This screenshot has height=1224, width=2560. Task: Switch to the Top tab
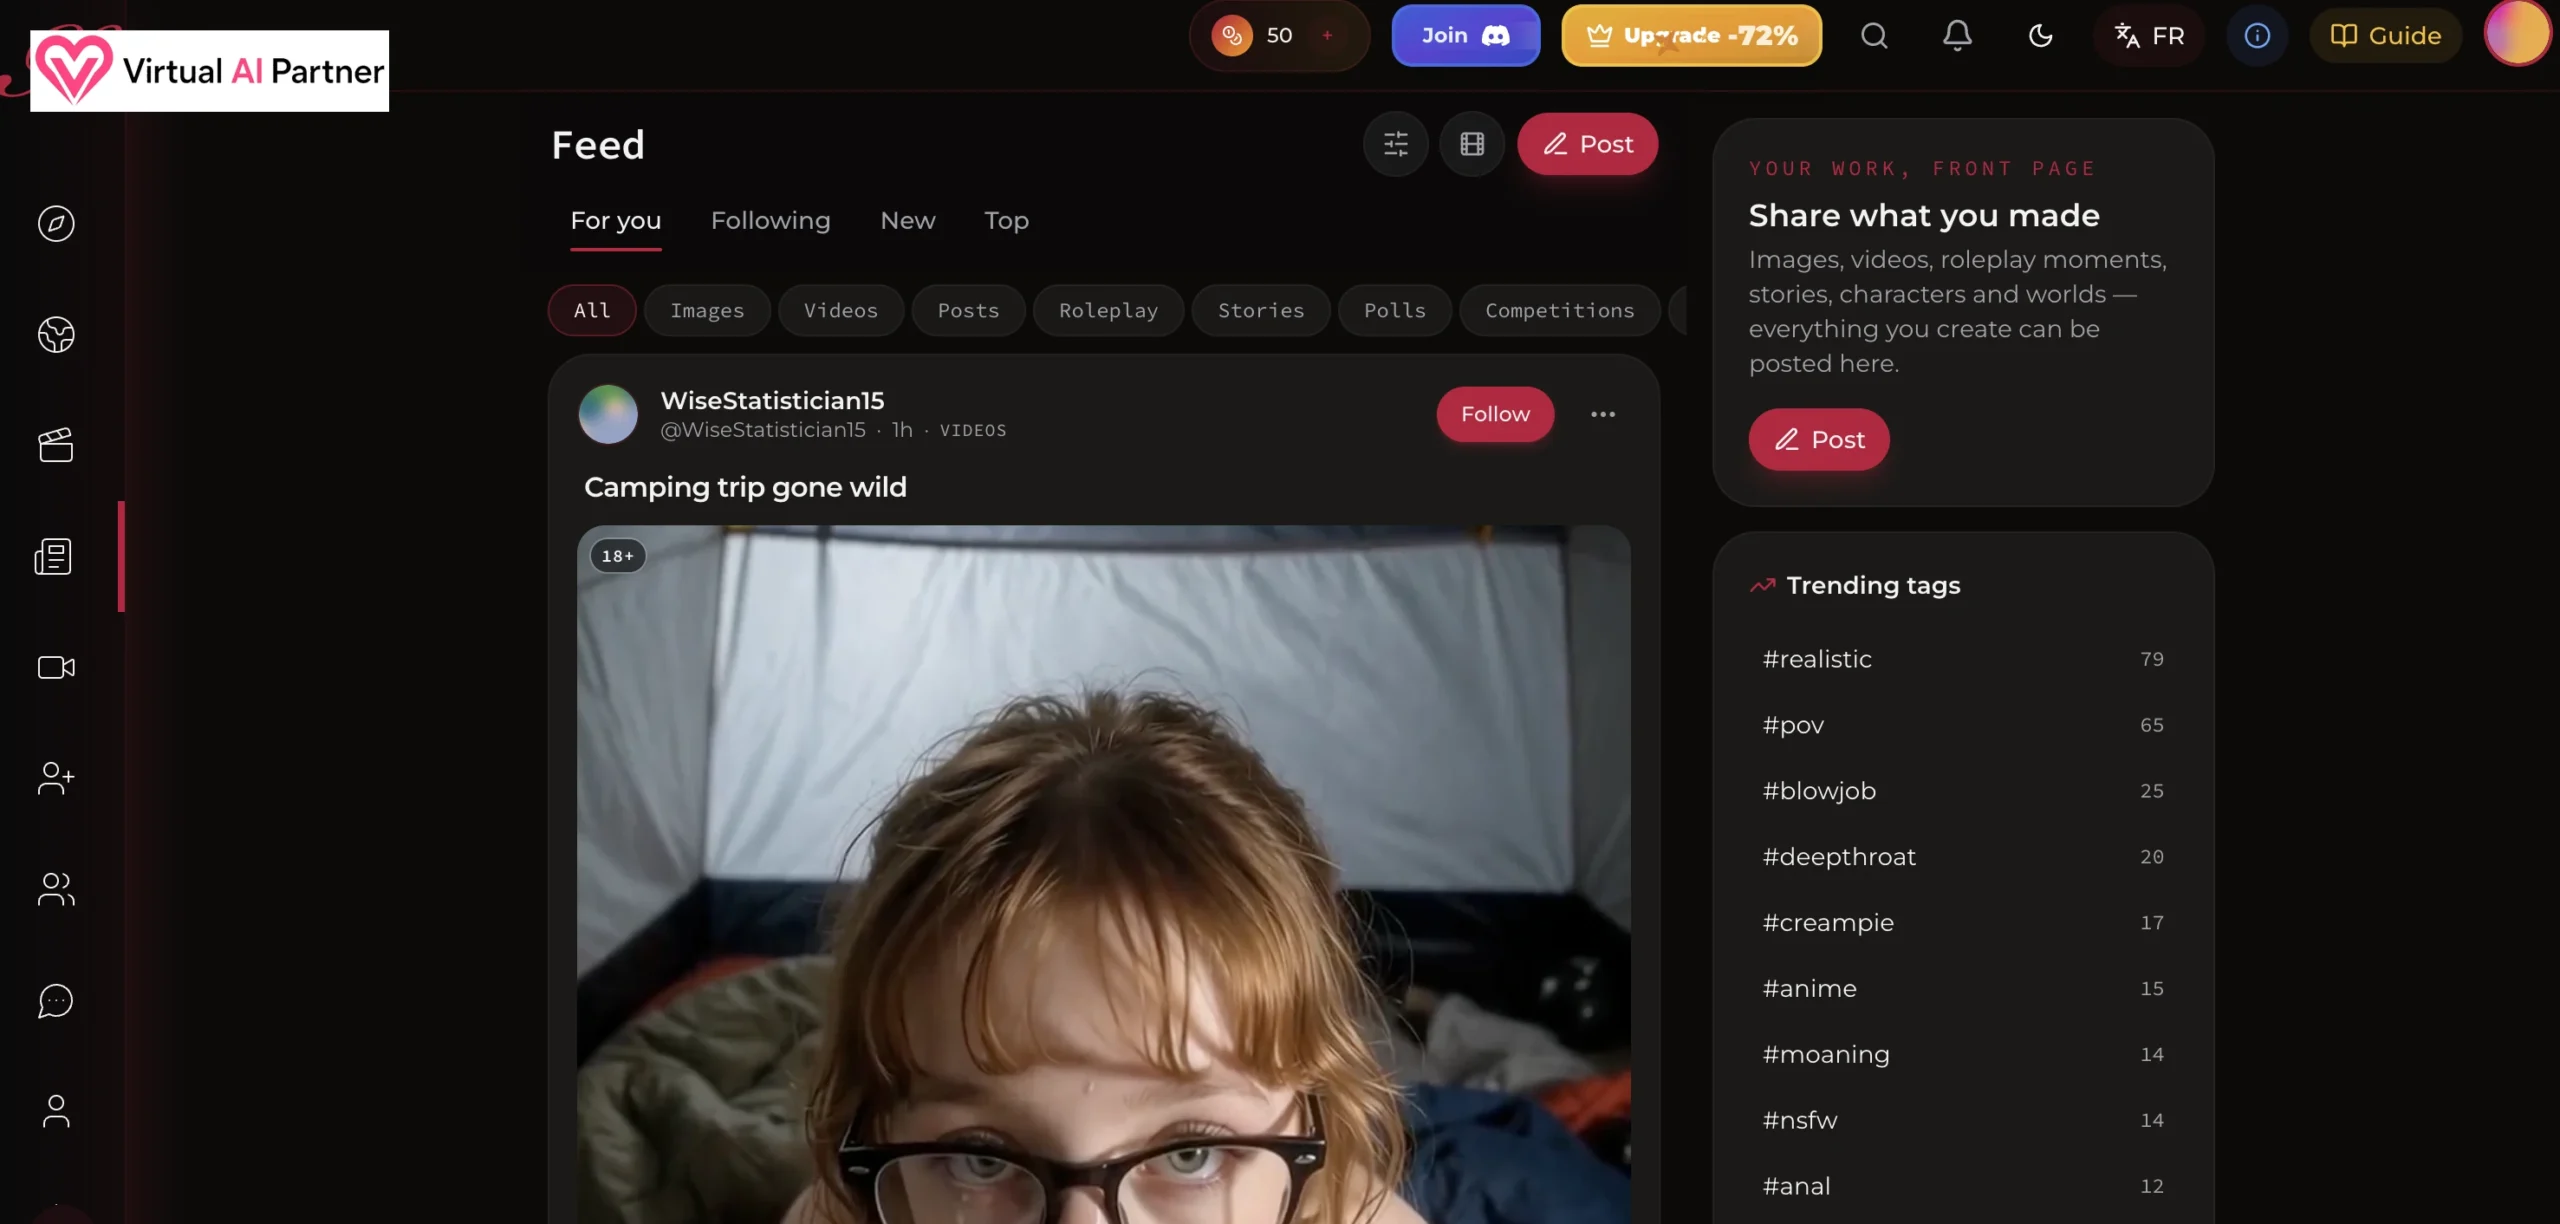(1006, 220)
